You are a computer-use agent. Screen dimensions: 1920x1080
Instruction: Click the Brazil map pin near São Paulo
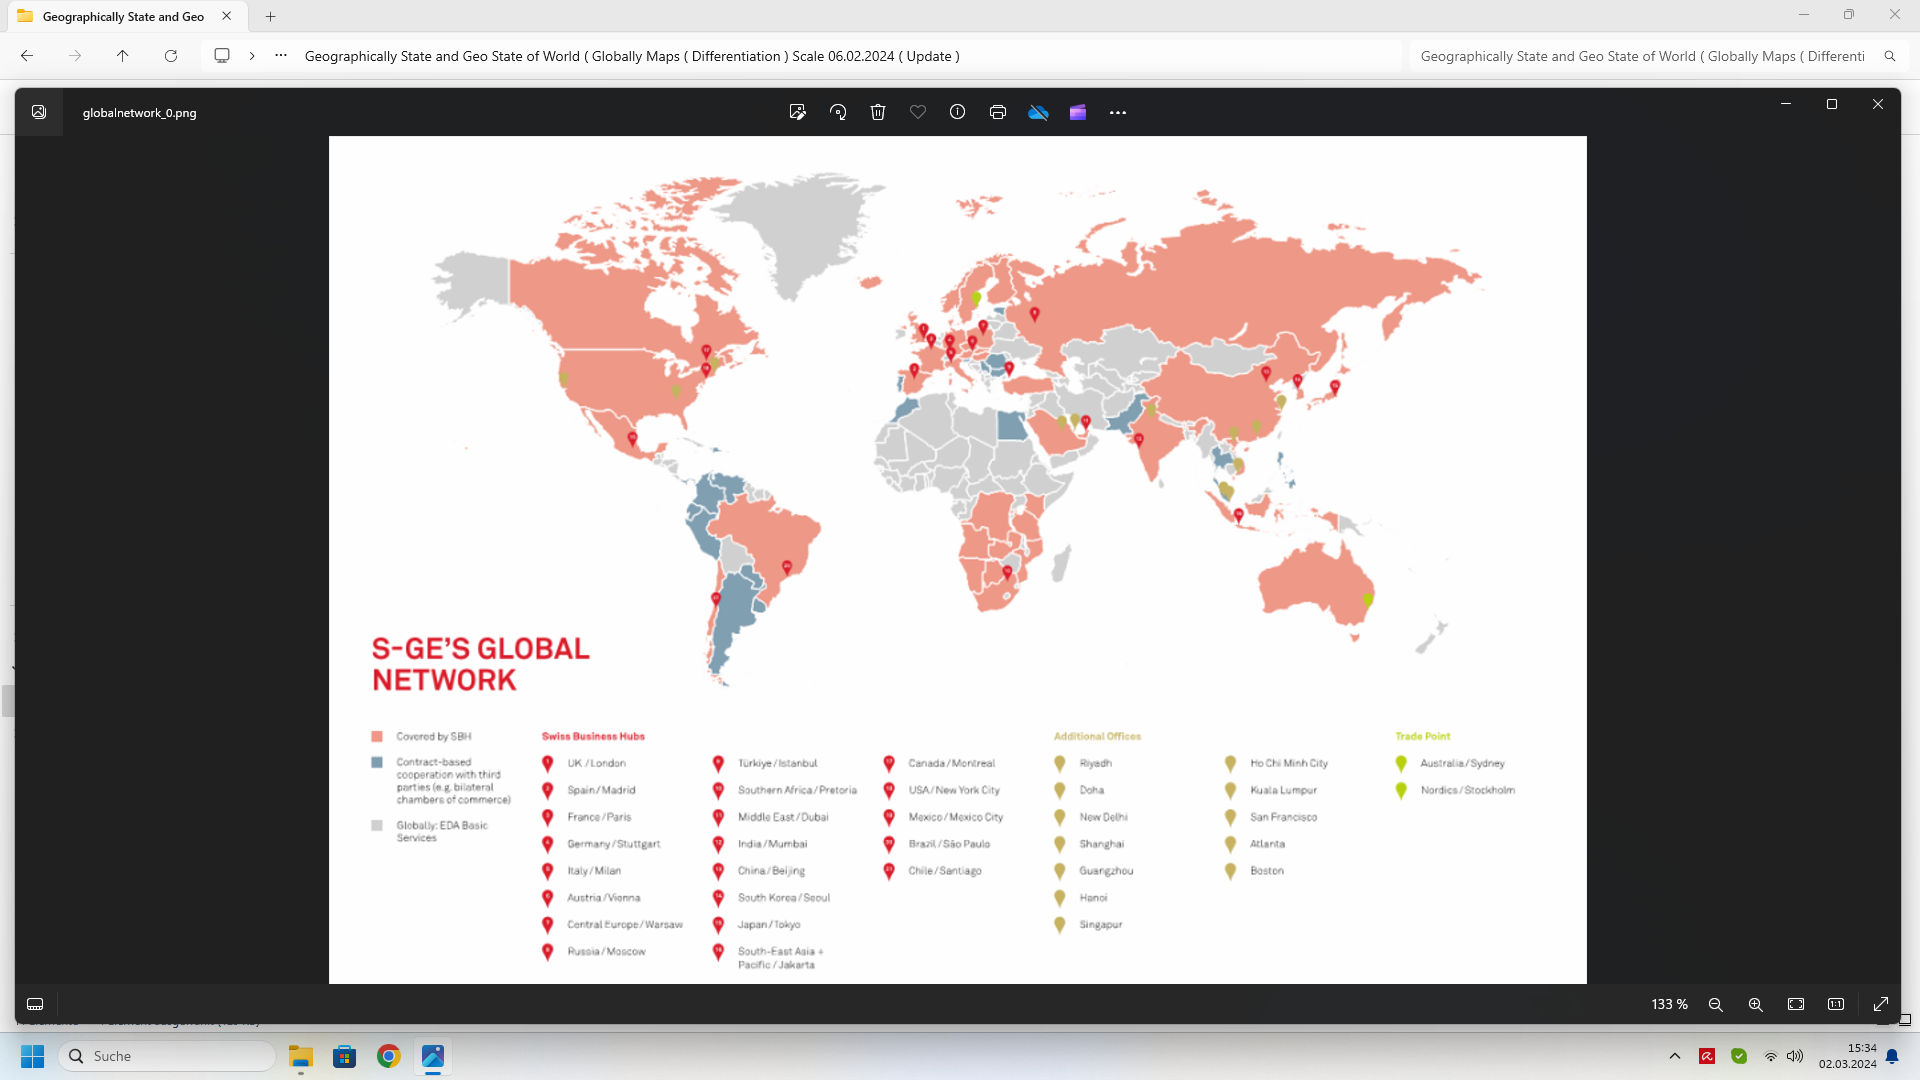(787, 567)
